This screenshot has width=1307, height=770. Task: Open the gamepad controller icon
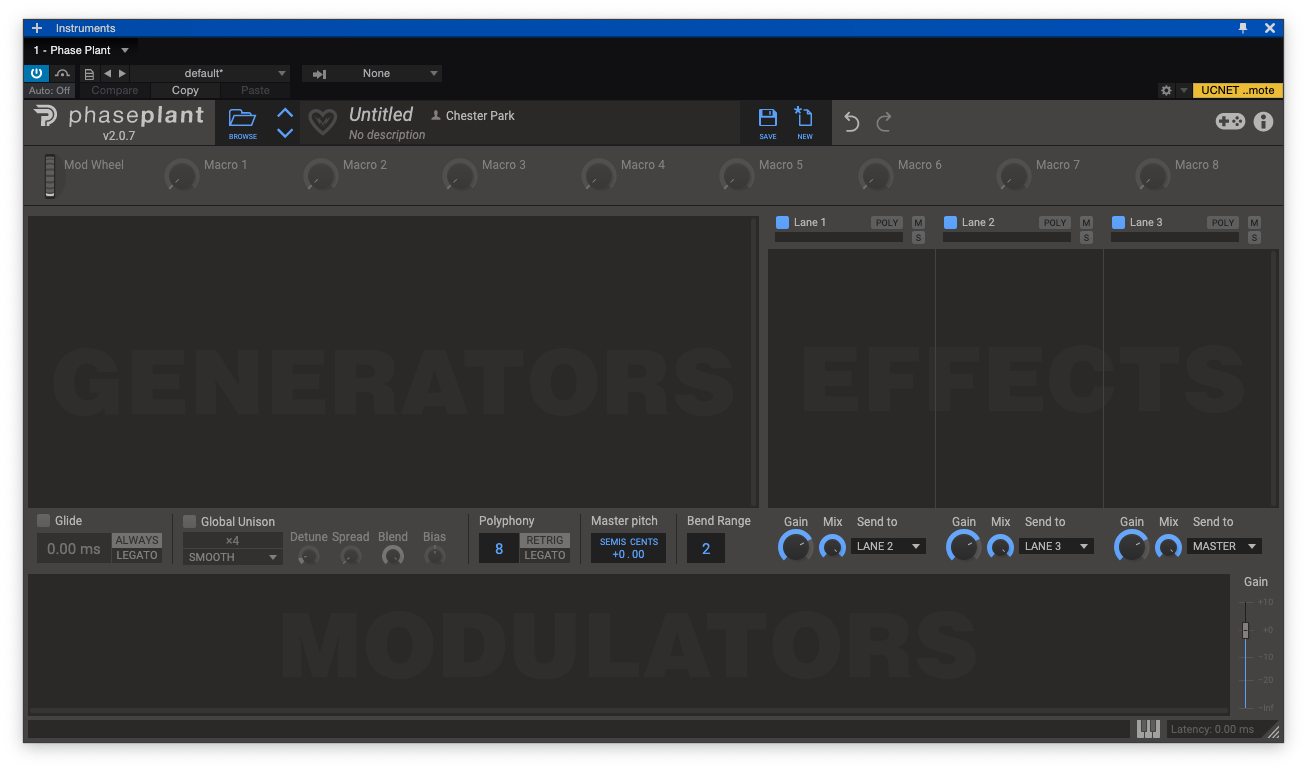(x=1230, y=121)
